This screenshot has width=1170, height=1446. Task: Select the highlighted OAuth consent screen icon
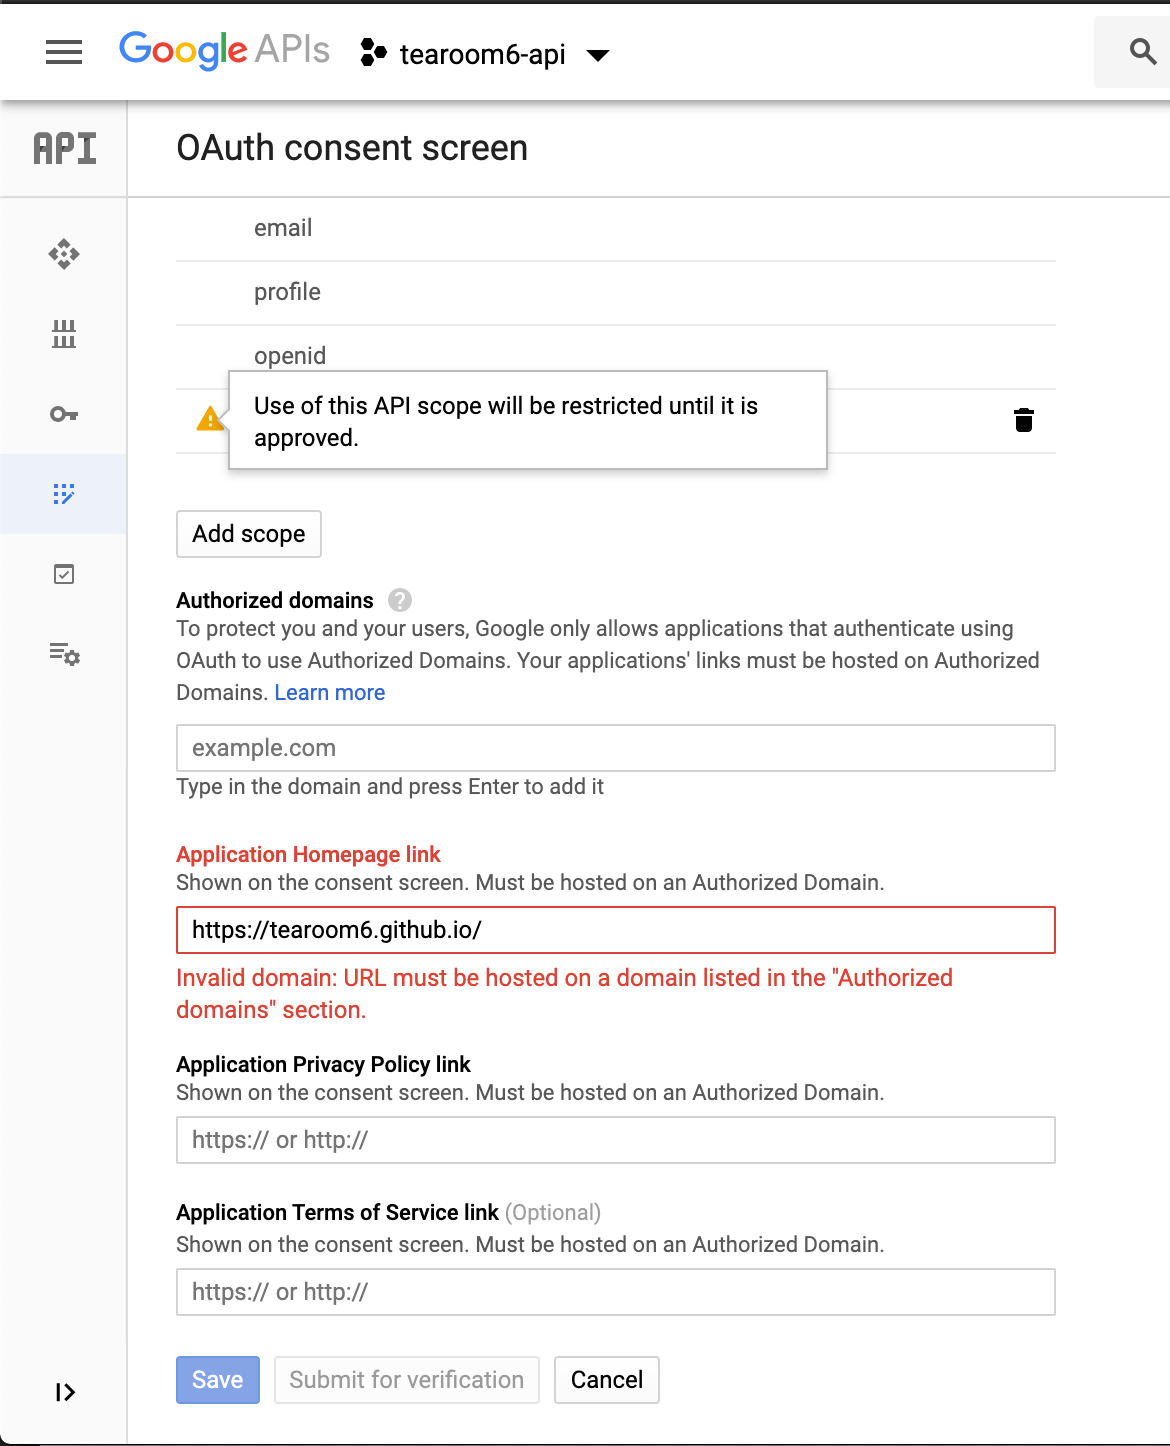coord(63,492)
